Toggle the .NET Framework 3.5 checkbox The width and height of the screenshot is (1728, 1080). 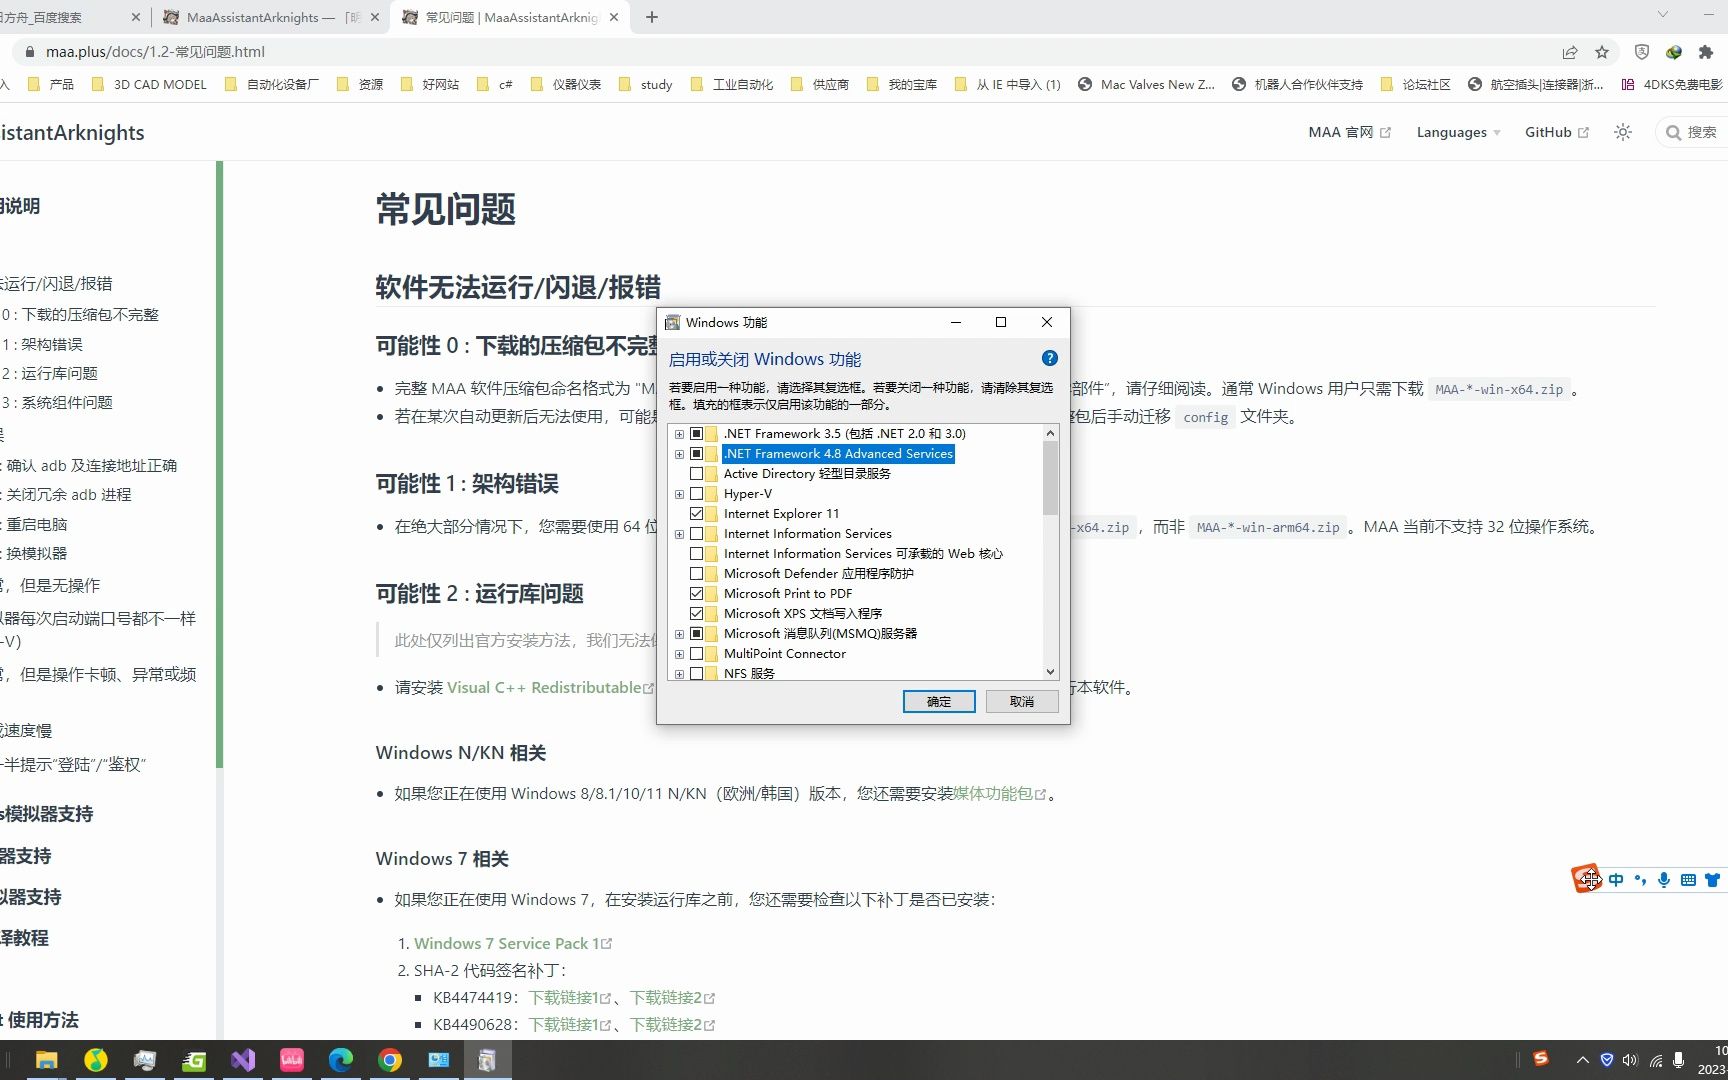pos(697,434)
